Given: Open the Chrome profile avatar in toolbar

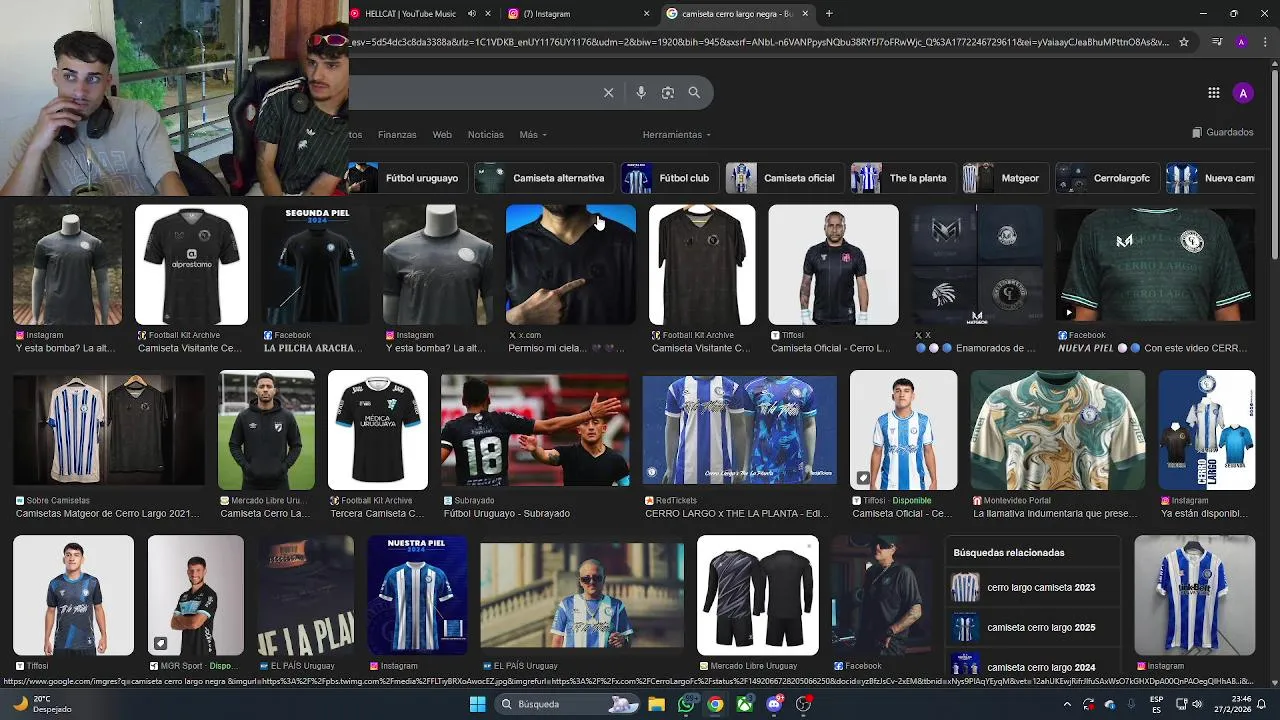Looking at the screenshot, I should click(x=1241, y=42).
